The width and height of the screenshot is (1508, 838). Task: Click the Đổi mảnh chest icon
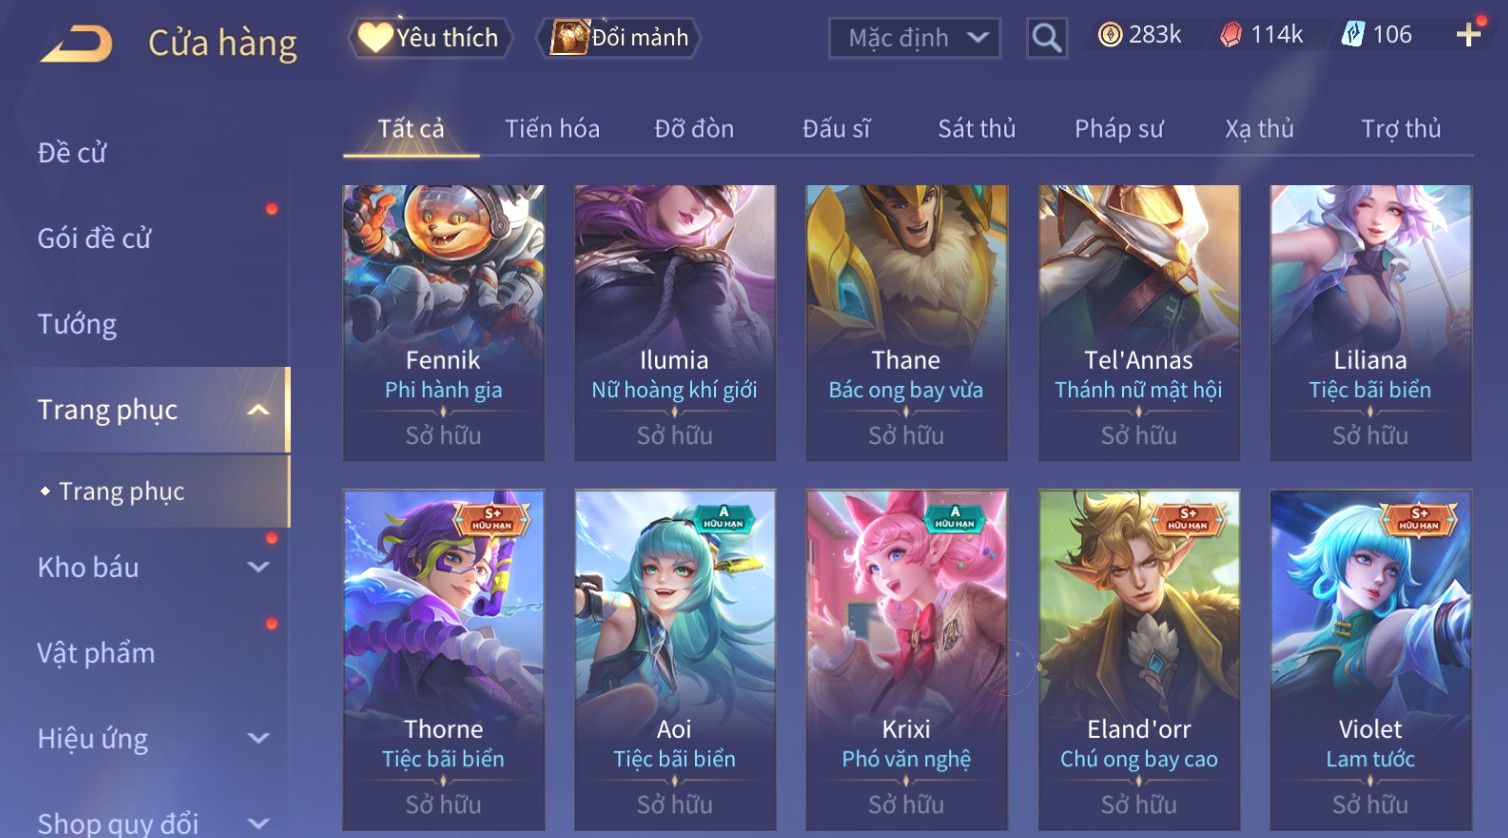(568, 38)
